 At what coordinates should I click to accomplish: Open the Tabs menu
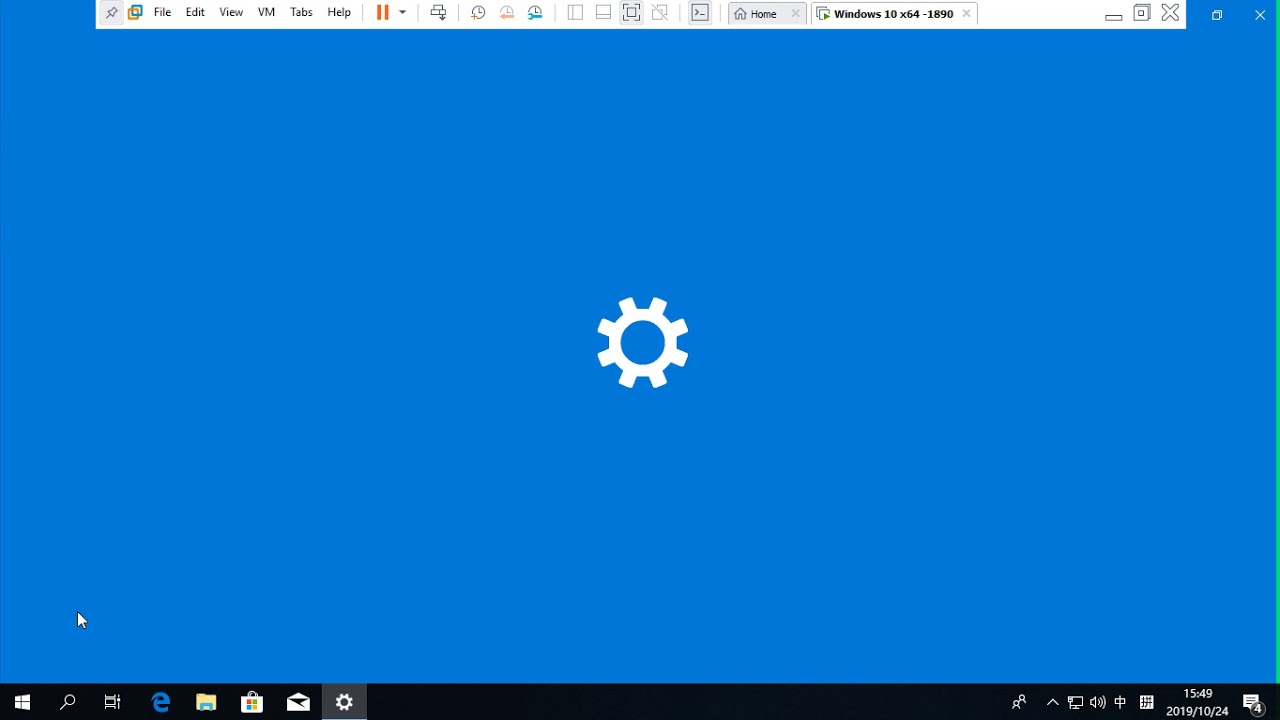point(301,13)
